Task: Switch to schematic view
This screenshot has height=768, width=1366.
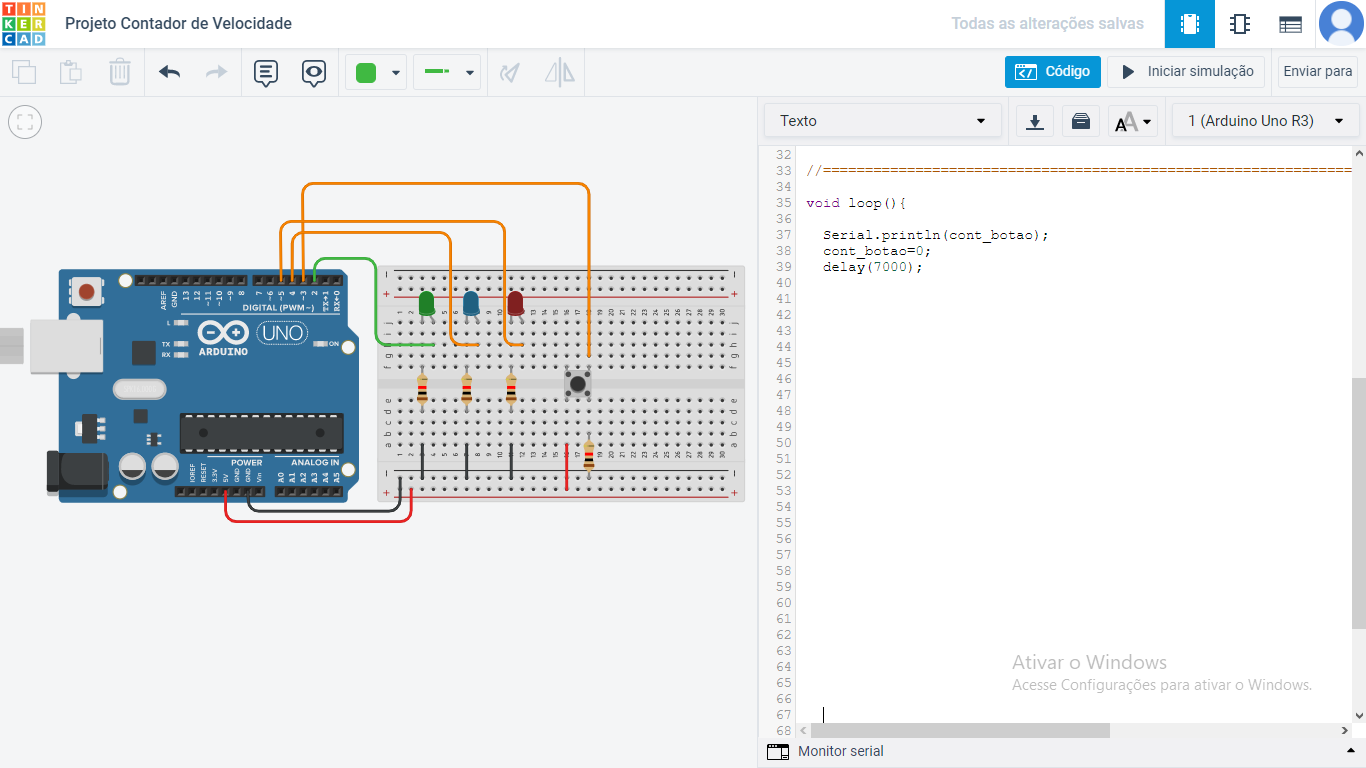Action: click(1240, 24)
